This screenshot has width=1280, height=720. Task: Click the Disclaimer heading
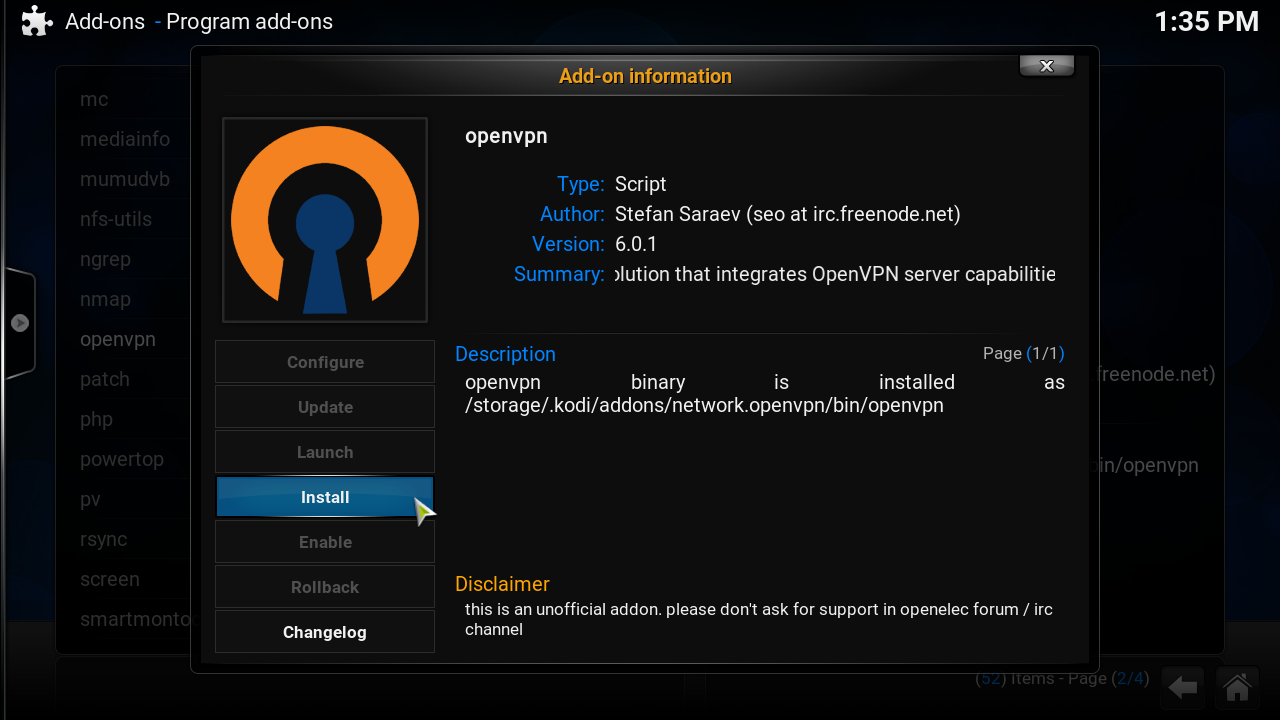(502, 584)
